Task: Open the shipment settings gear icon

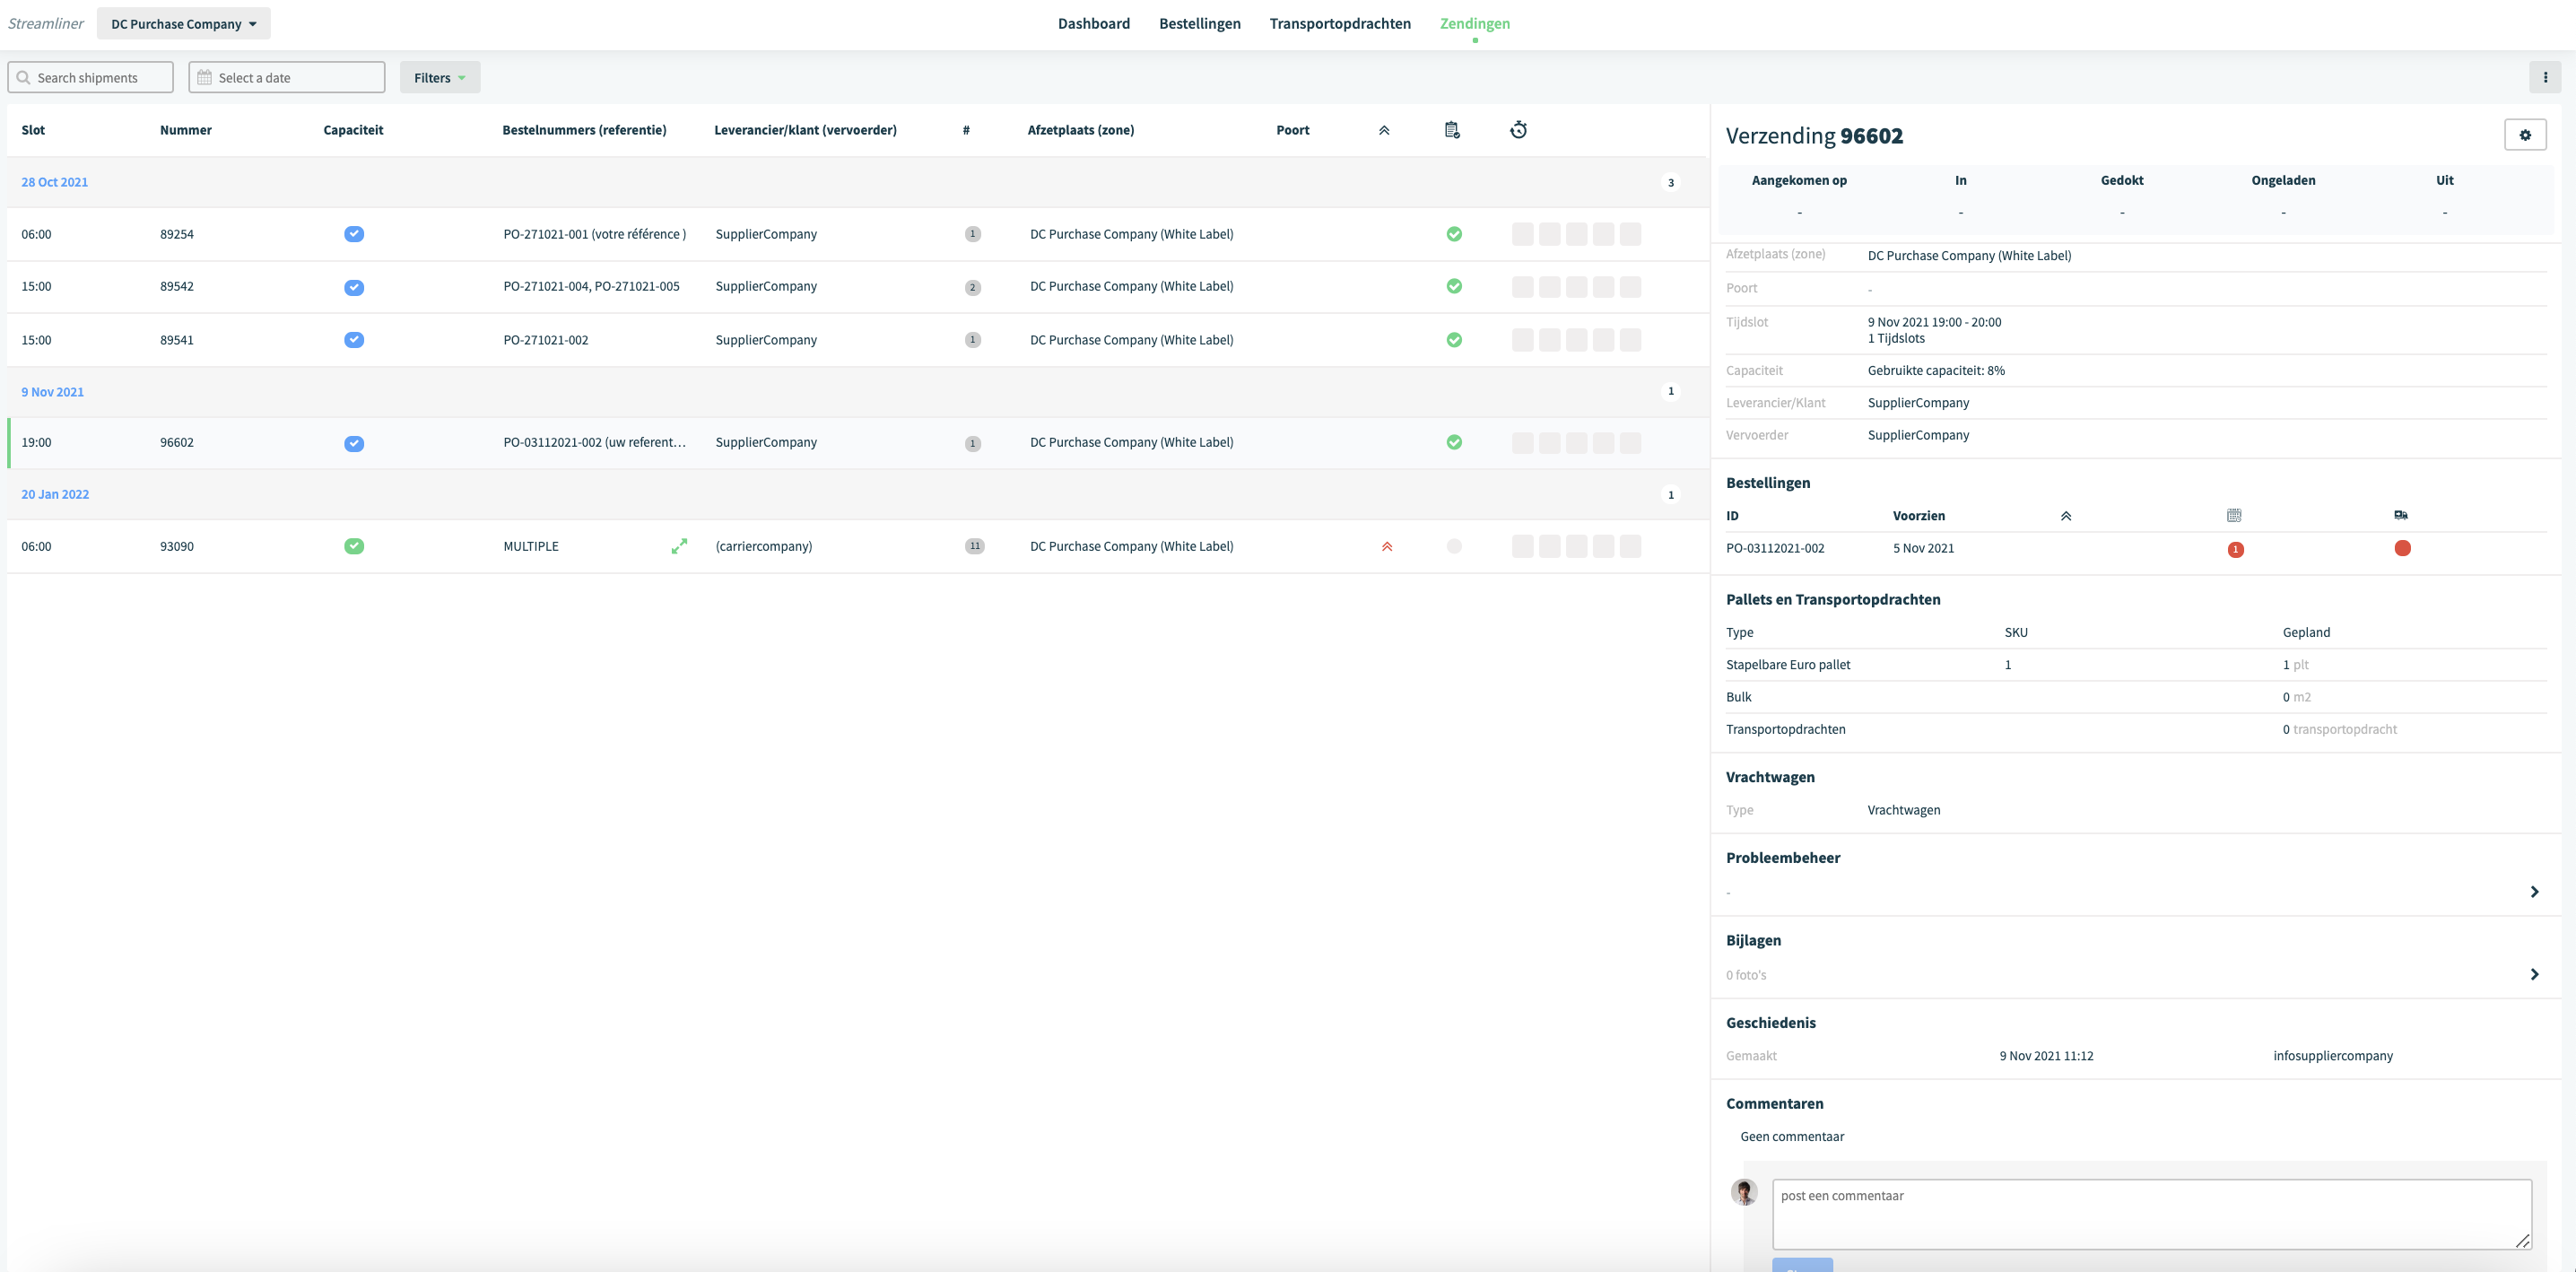Action: pos(2525,135)
